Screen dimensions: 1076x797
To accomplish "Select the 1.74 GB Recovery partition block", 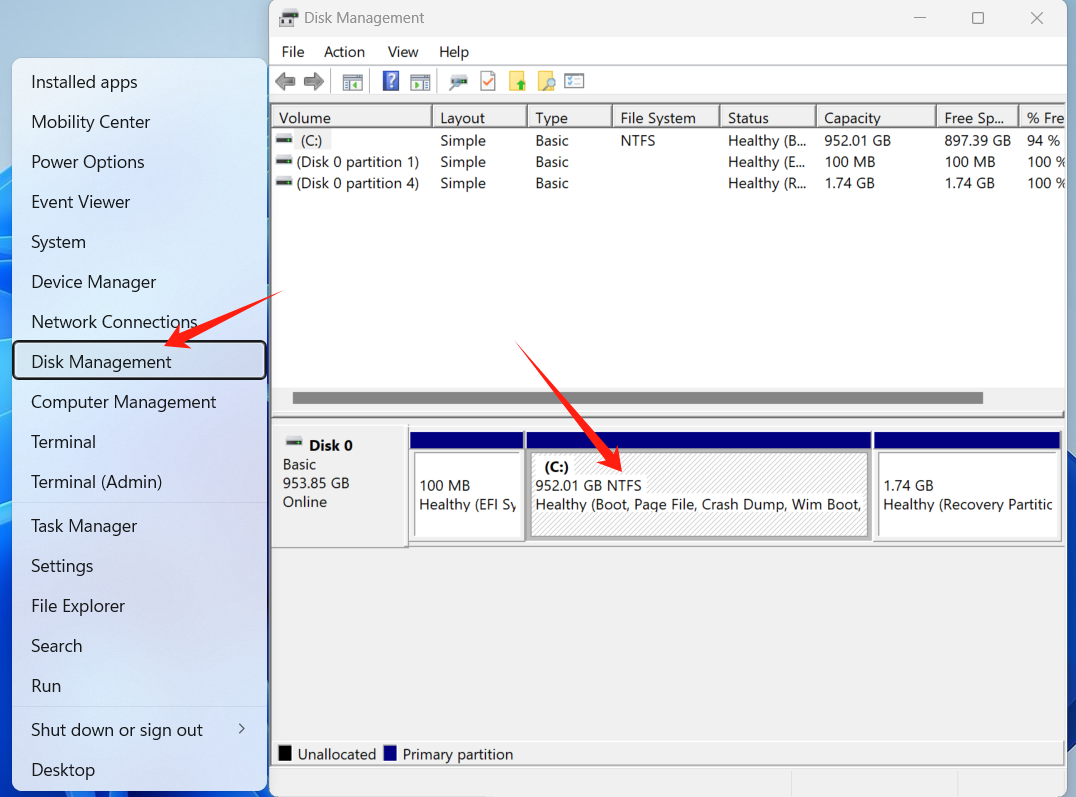I will pos(966,495).
